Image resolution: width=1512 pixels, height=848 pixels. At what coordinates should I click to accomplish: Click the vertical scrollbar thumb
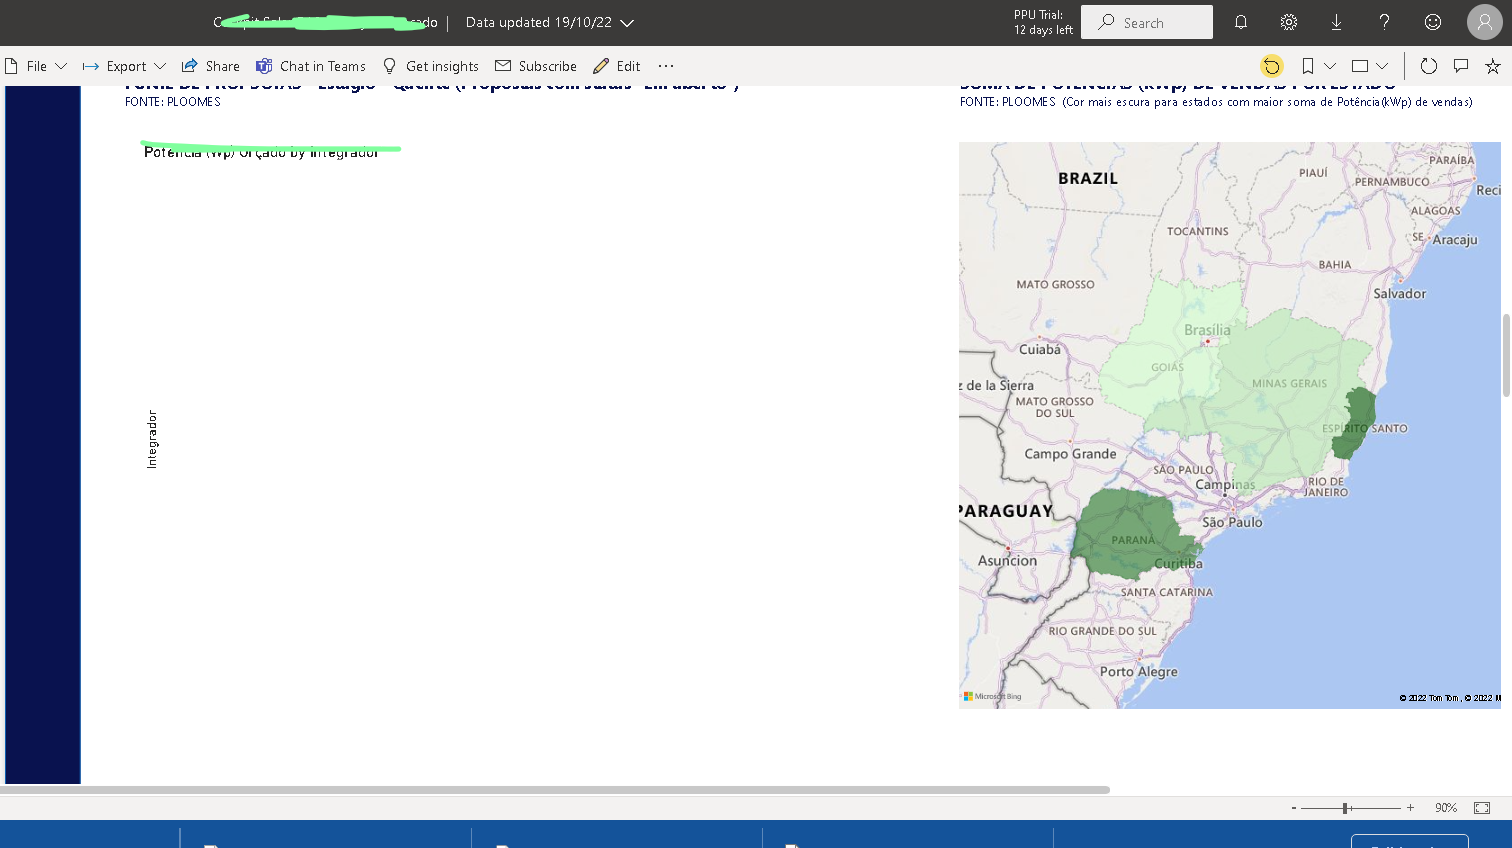click(x=1506, y=355)
